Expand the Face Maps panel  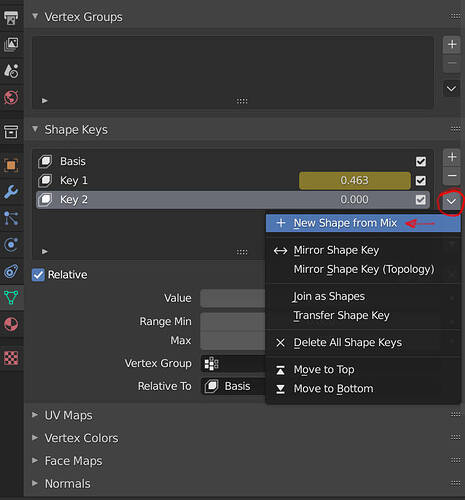35,461
